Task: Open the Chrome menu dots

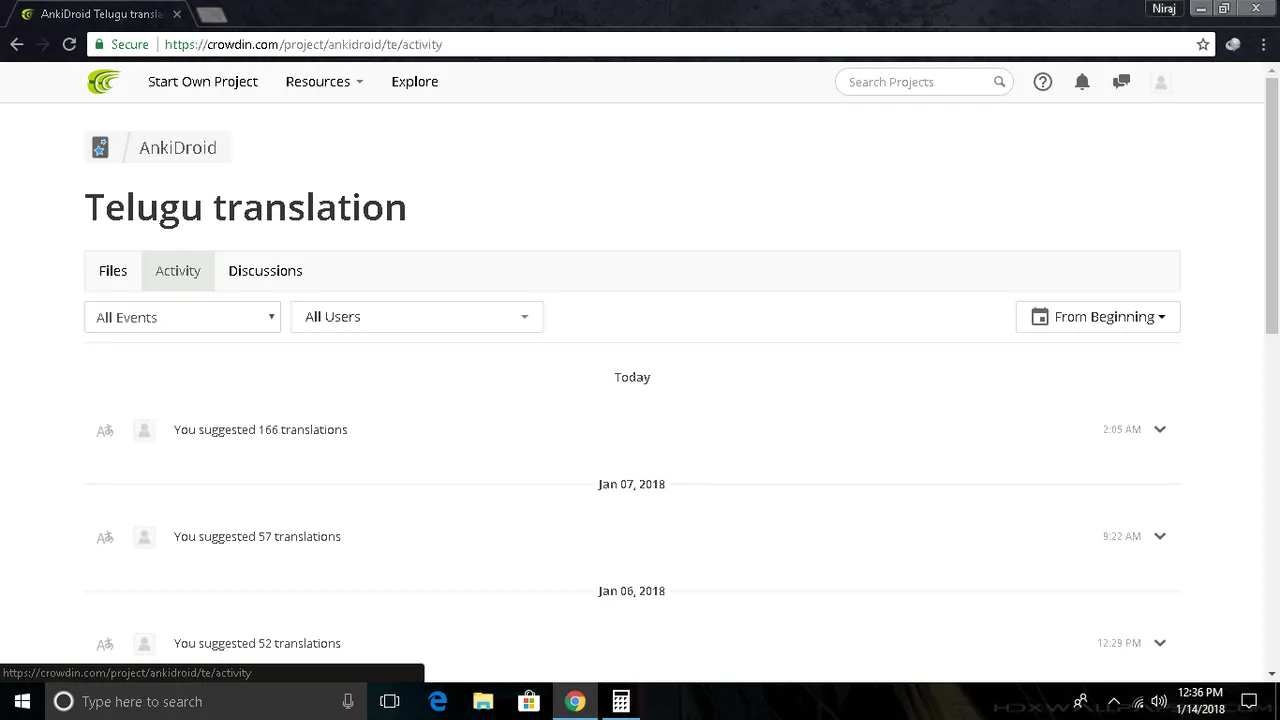Action: pos(1262,44)
